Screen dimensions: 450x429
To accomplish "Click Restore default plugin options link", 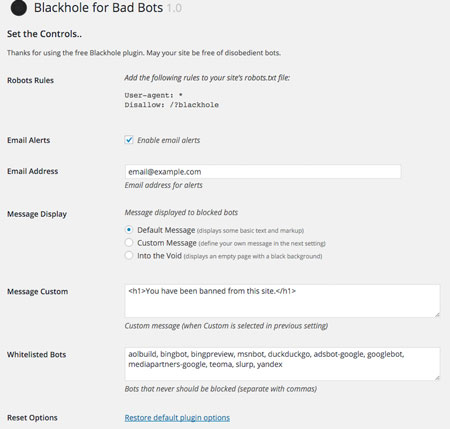I will (177, 418).
